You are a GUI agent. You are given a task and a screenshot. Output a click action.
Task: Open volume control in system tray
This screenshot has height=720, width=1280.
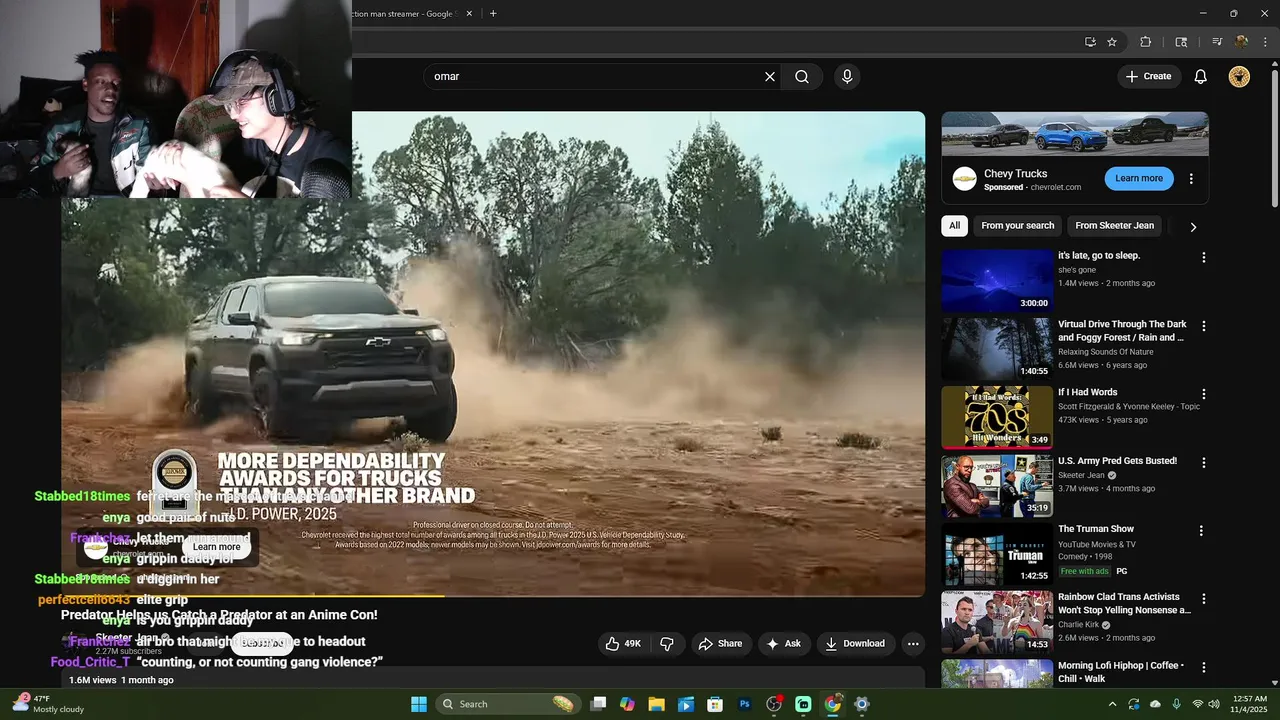(x=1214, y=704)
